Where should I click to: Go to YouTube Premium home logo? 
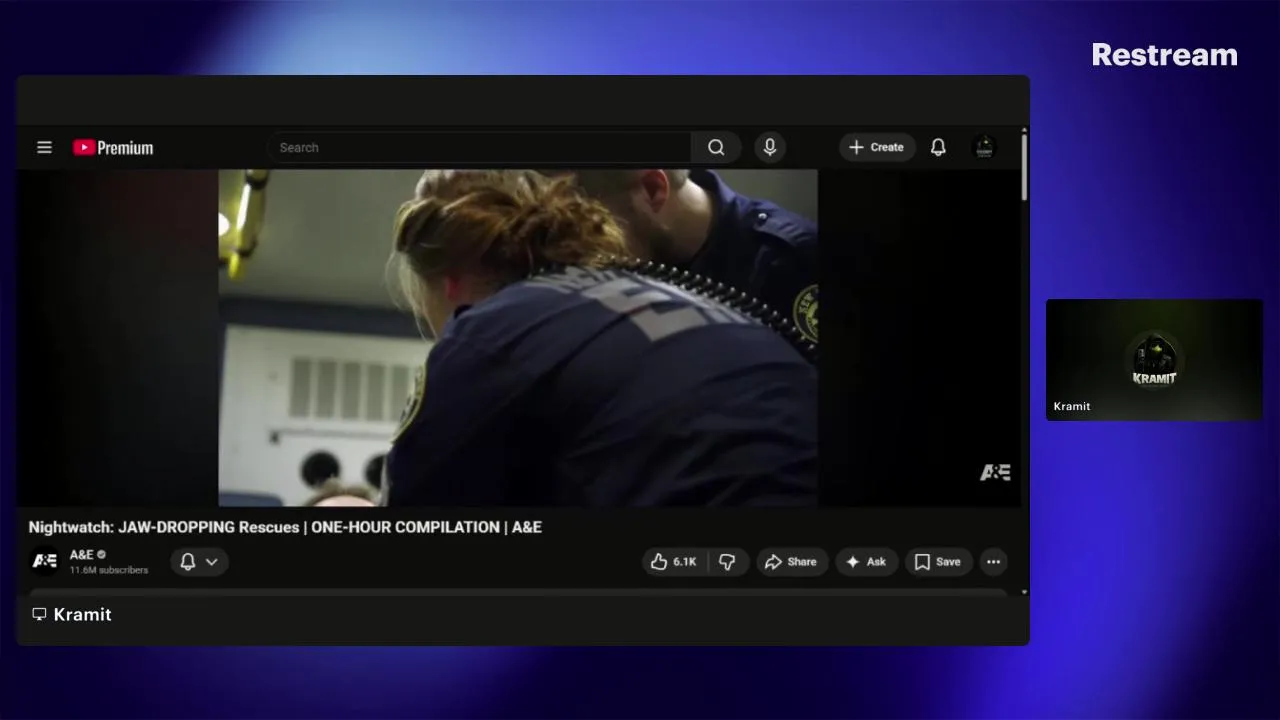pos(113,148)
